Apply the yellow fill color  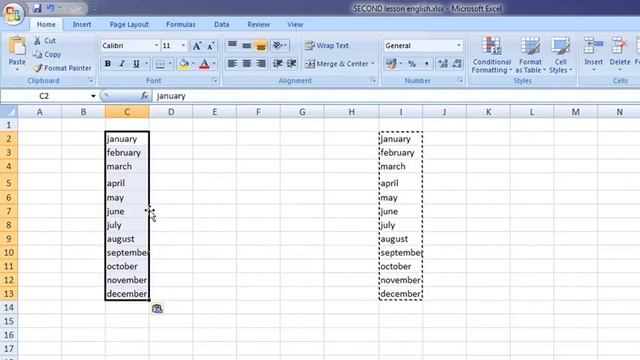184,64
